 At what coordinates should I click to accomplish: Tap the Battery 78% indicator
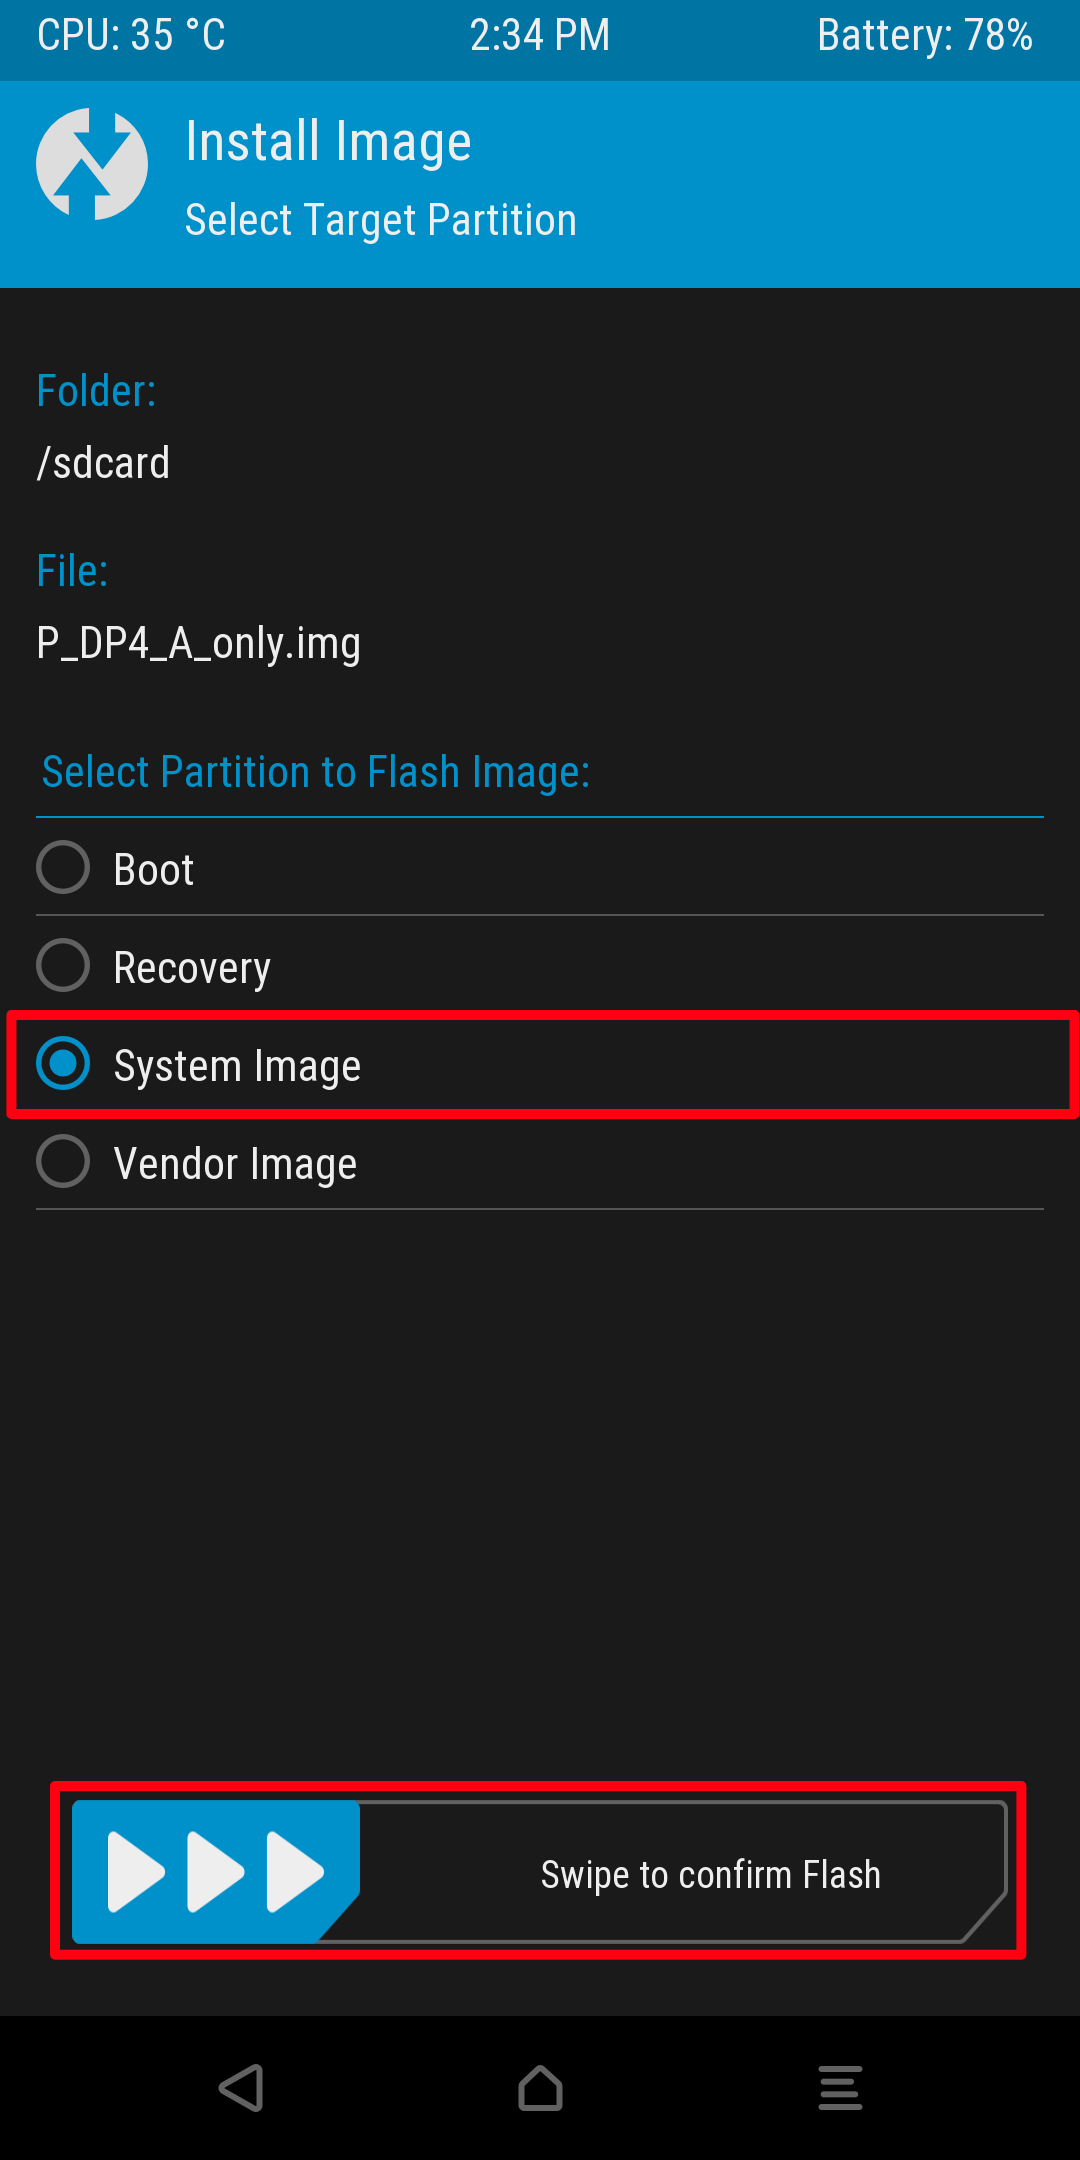tap(924, 36)
